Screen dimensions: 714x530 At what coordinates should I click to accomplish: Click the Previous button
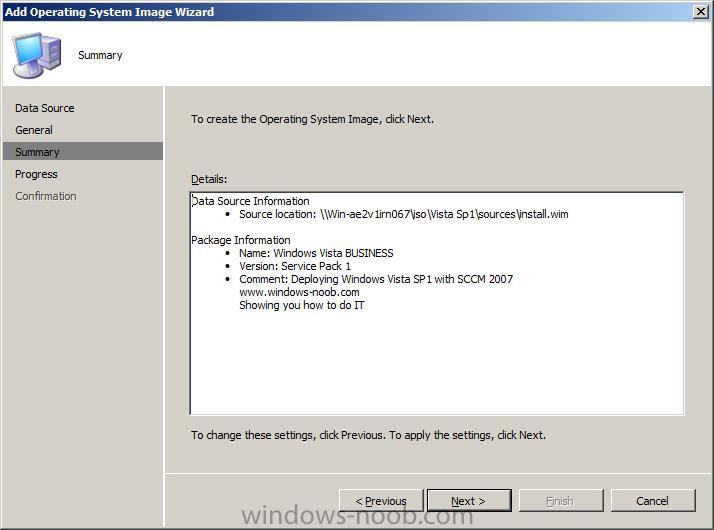coord(381,501)
